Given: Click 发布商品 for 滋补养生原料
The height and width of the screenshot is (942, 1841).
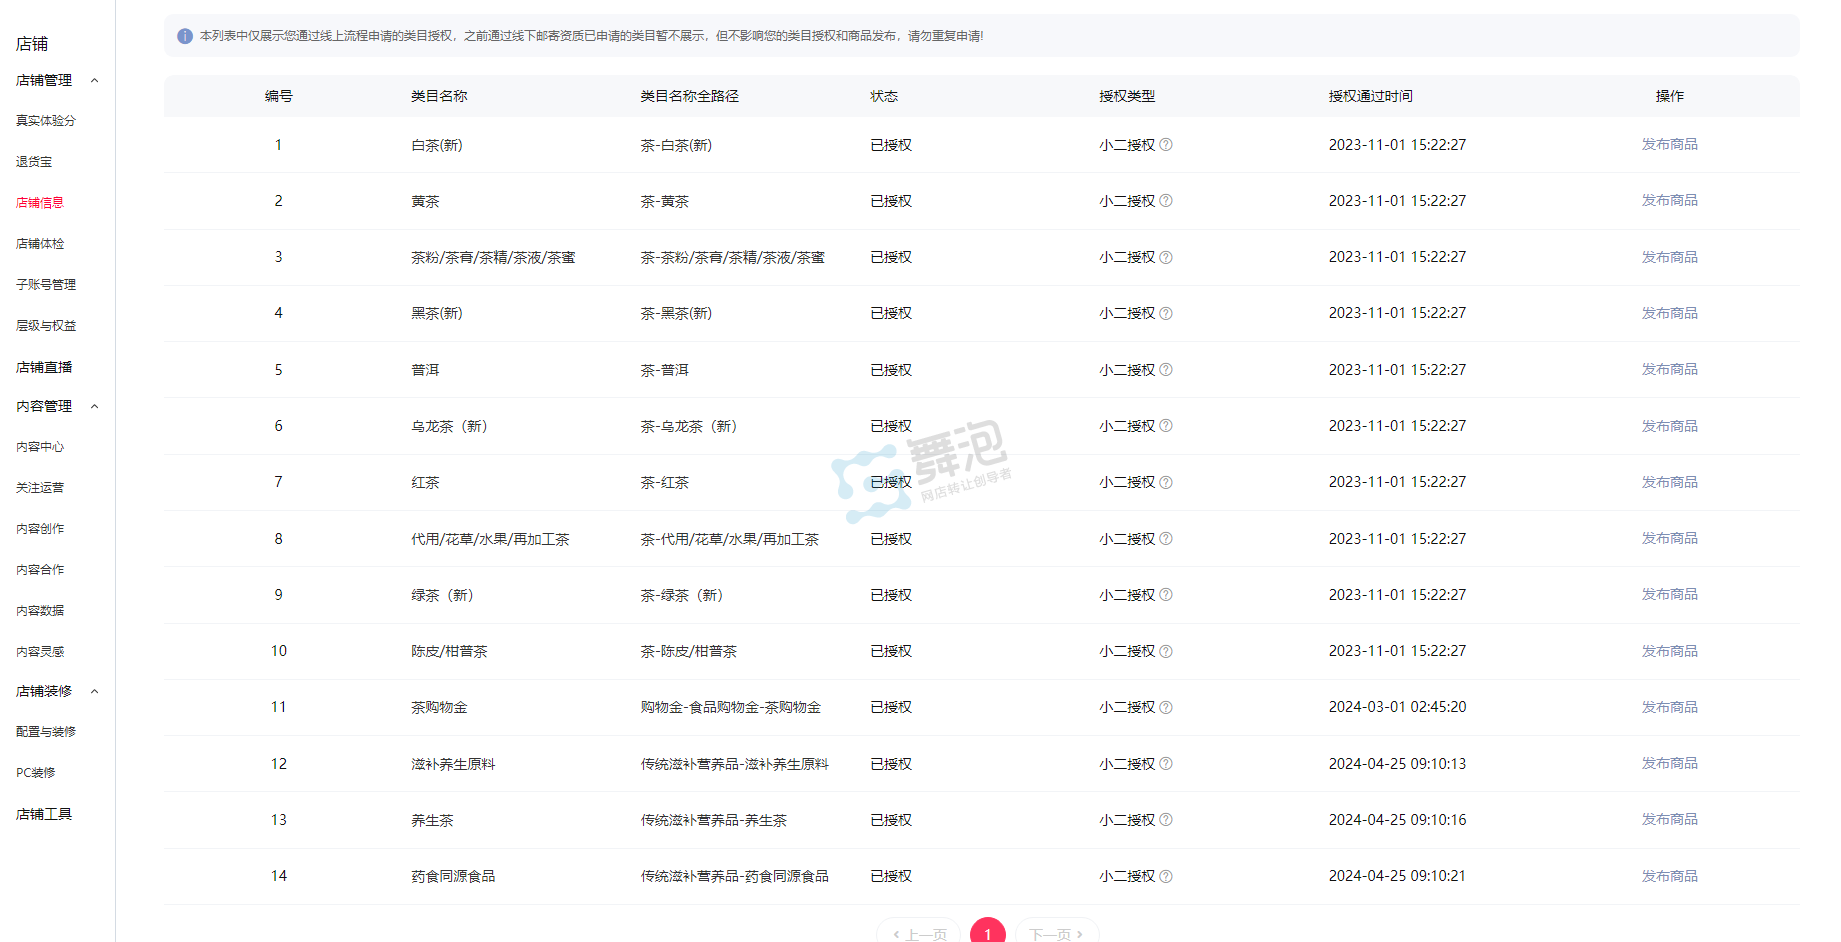Looking at the screenshot, I should [x=1670, y=763].
